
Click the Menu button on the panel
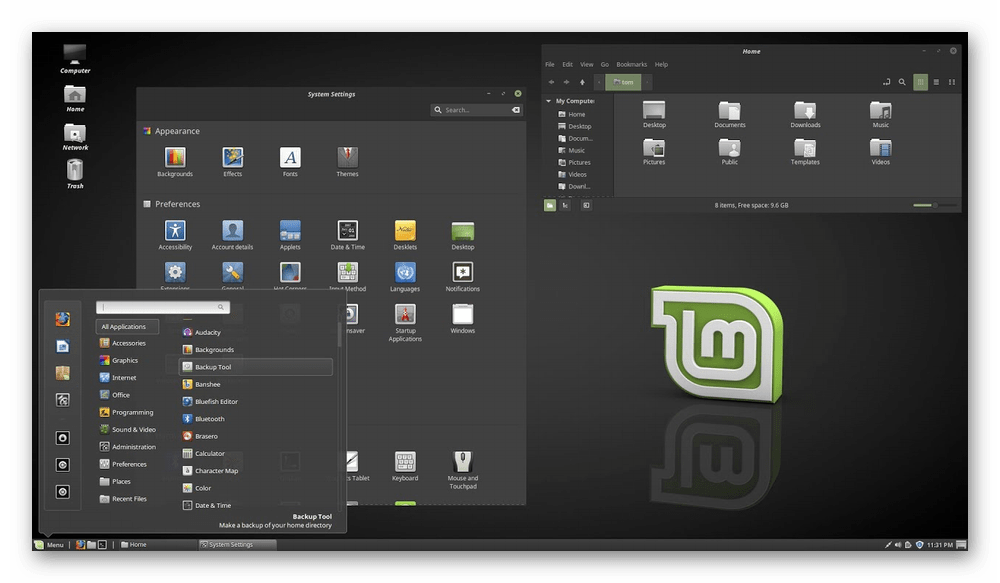point(50,545)
